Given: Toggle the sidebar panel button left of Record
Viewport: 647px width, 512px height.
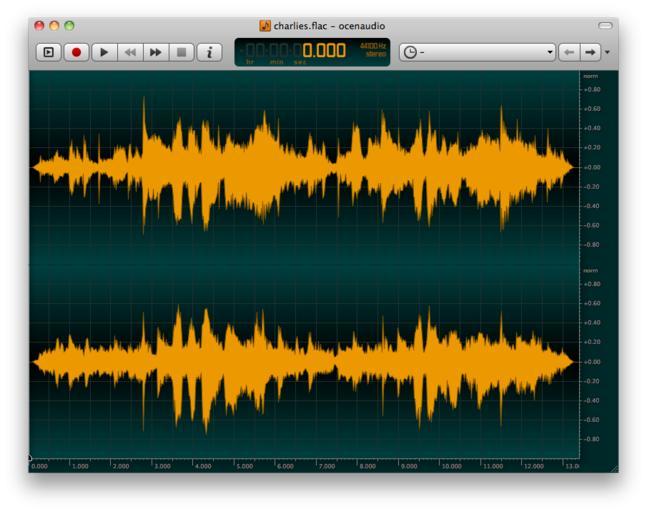Looking at the screenshot, I should 48,52.
